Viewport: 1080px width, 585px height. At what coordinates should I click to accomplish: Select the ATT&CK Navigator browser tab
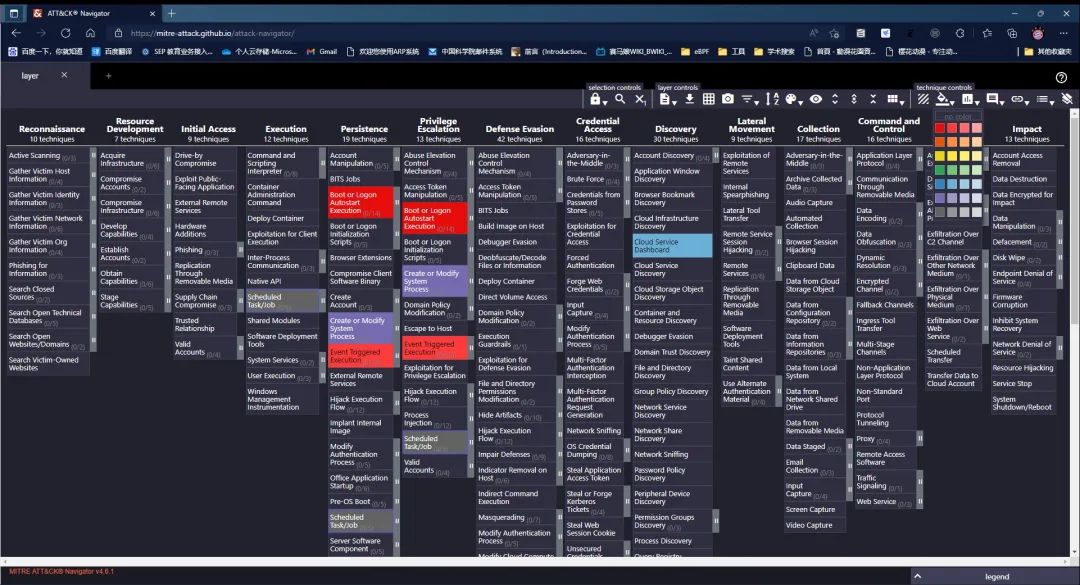click(92, 13)
